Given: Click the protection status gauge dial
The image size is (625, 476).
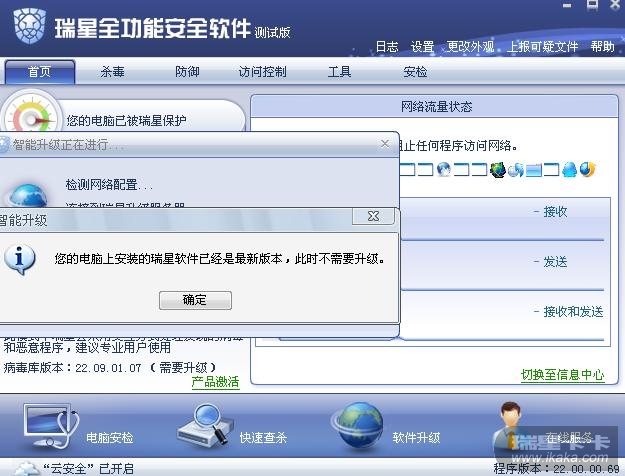Looking at the screenshot, I should 31,114.
